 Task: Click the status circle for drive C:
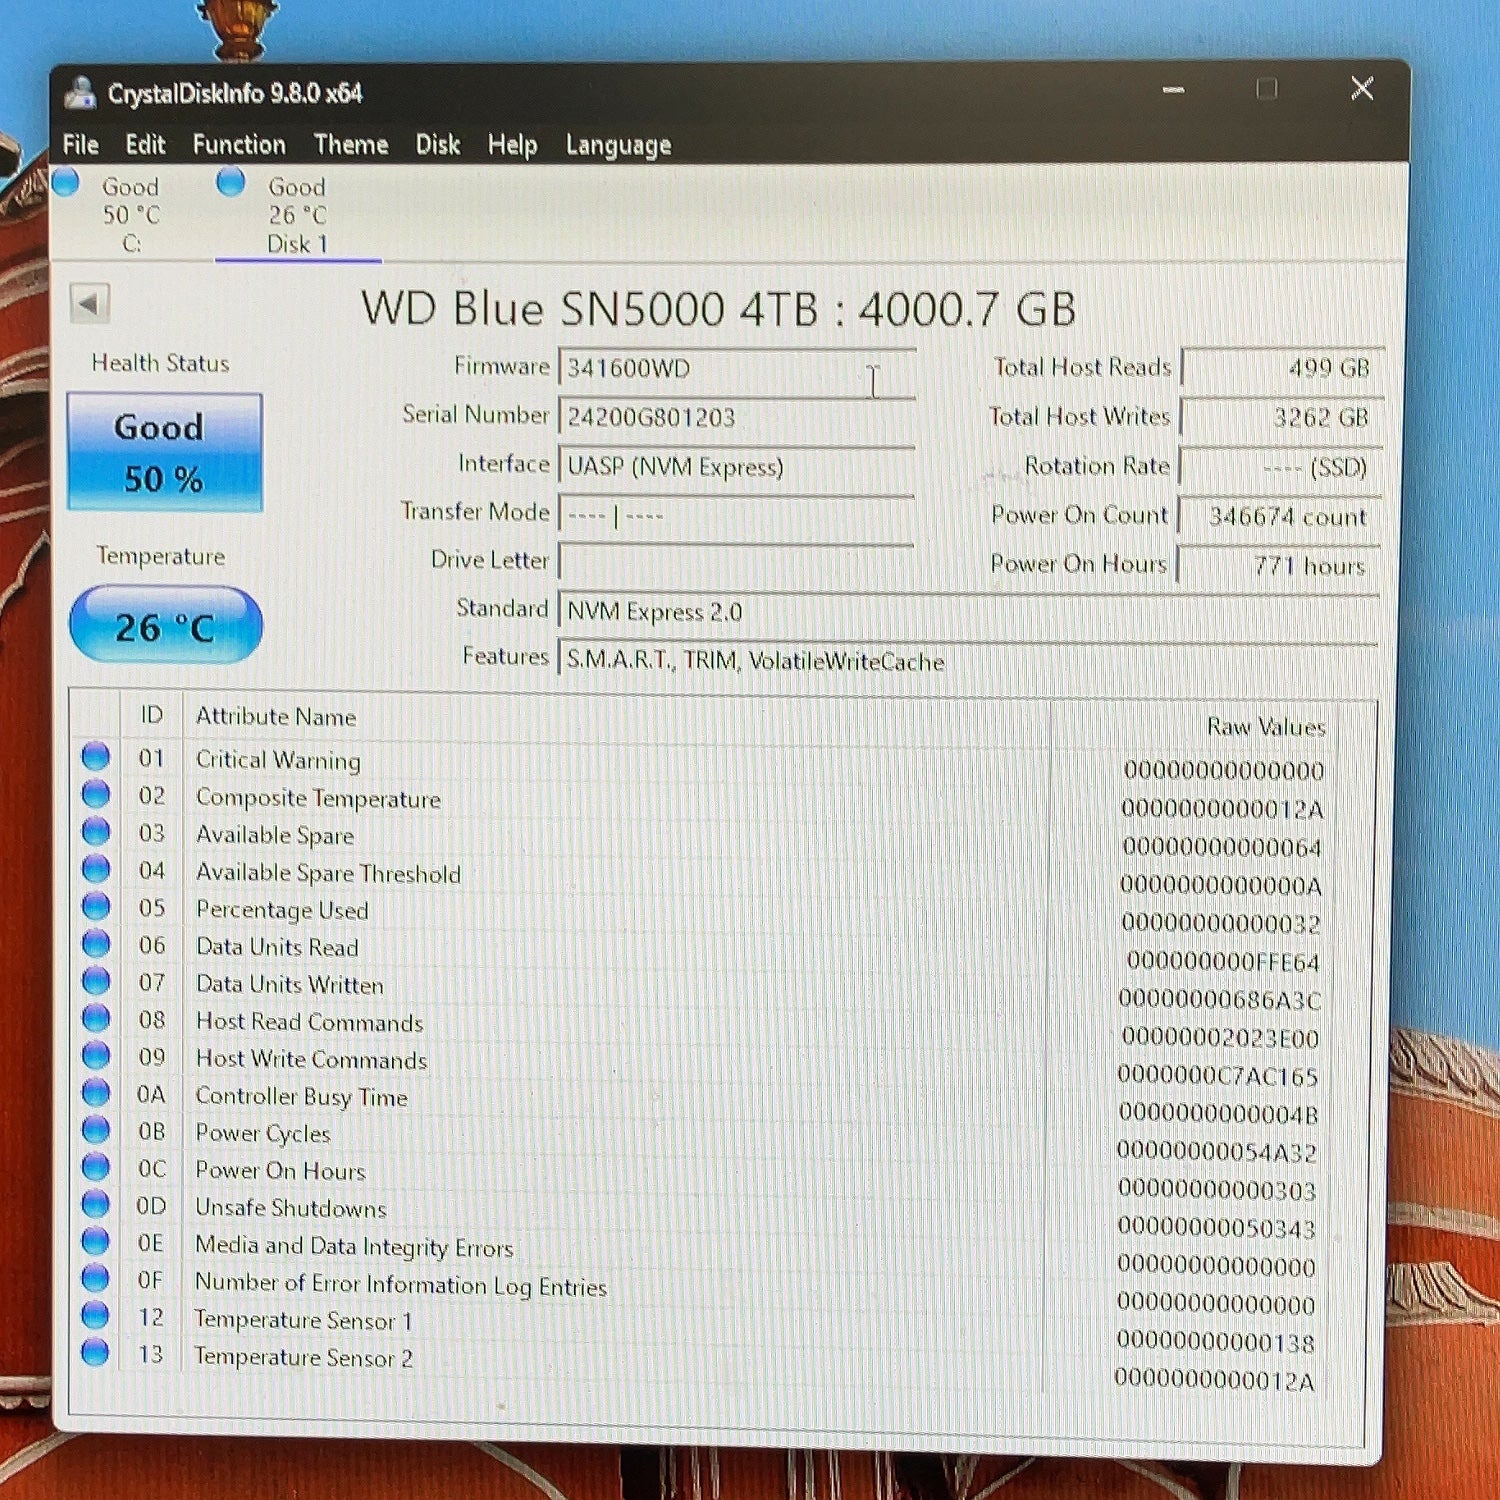pyautogui.click(x=66, y=182)
